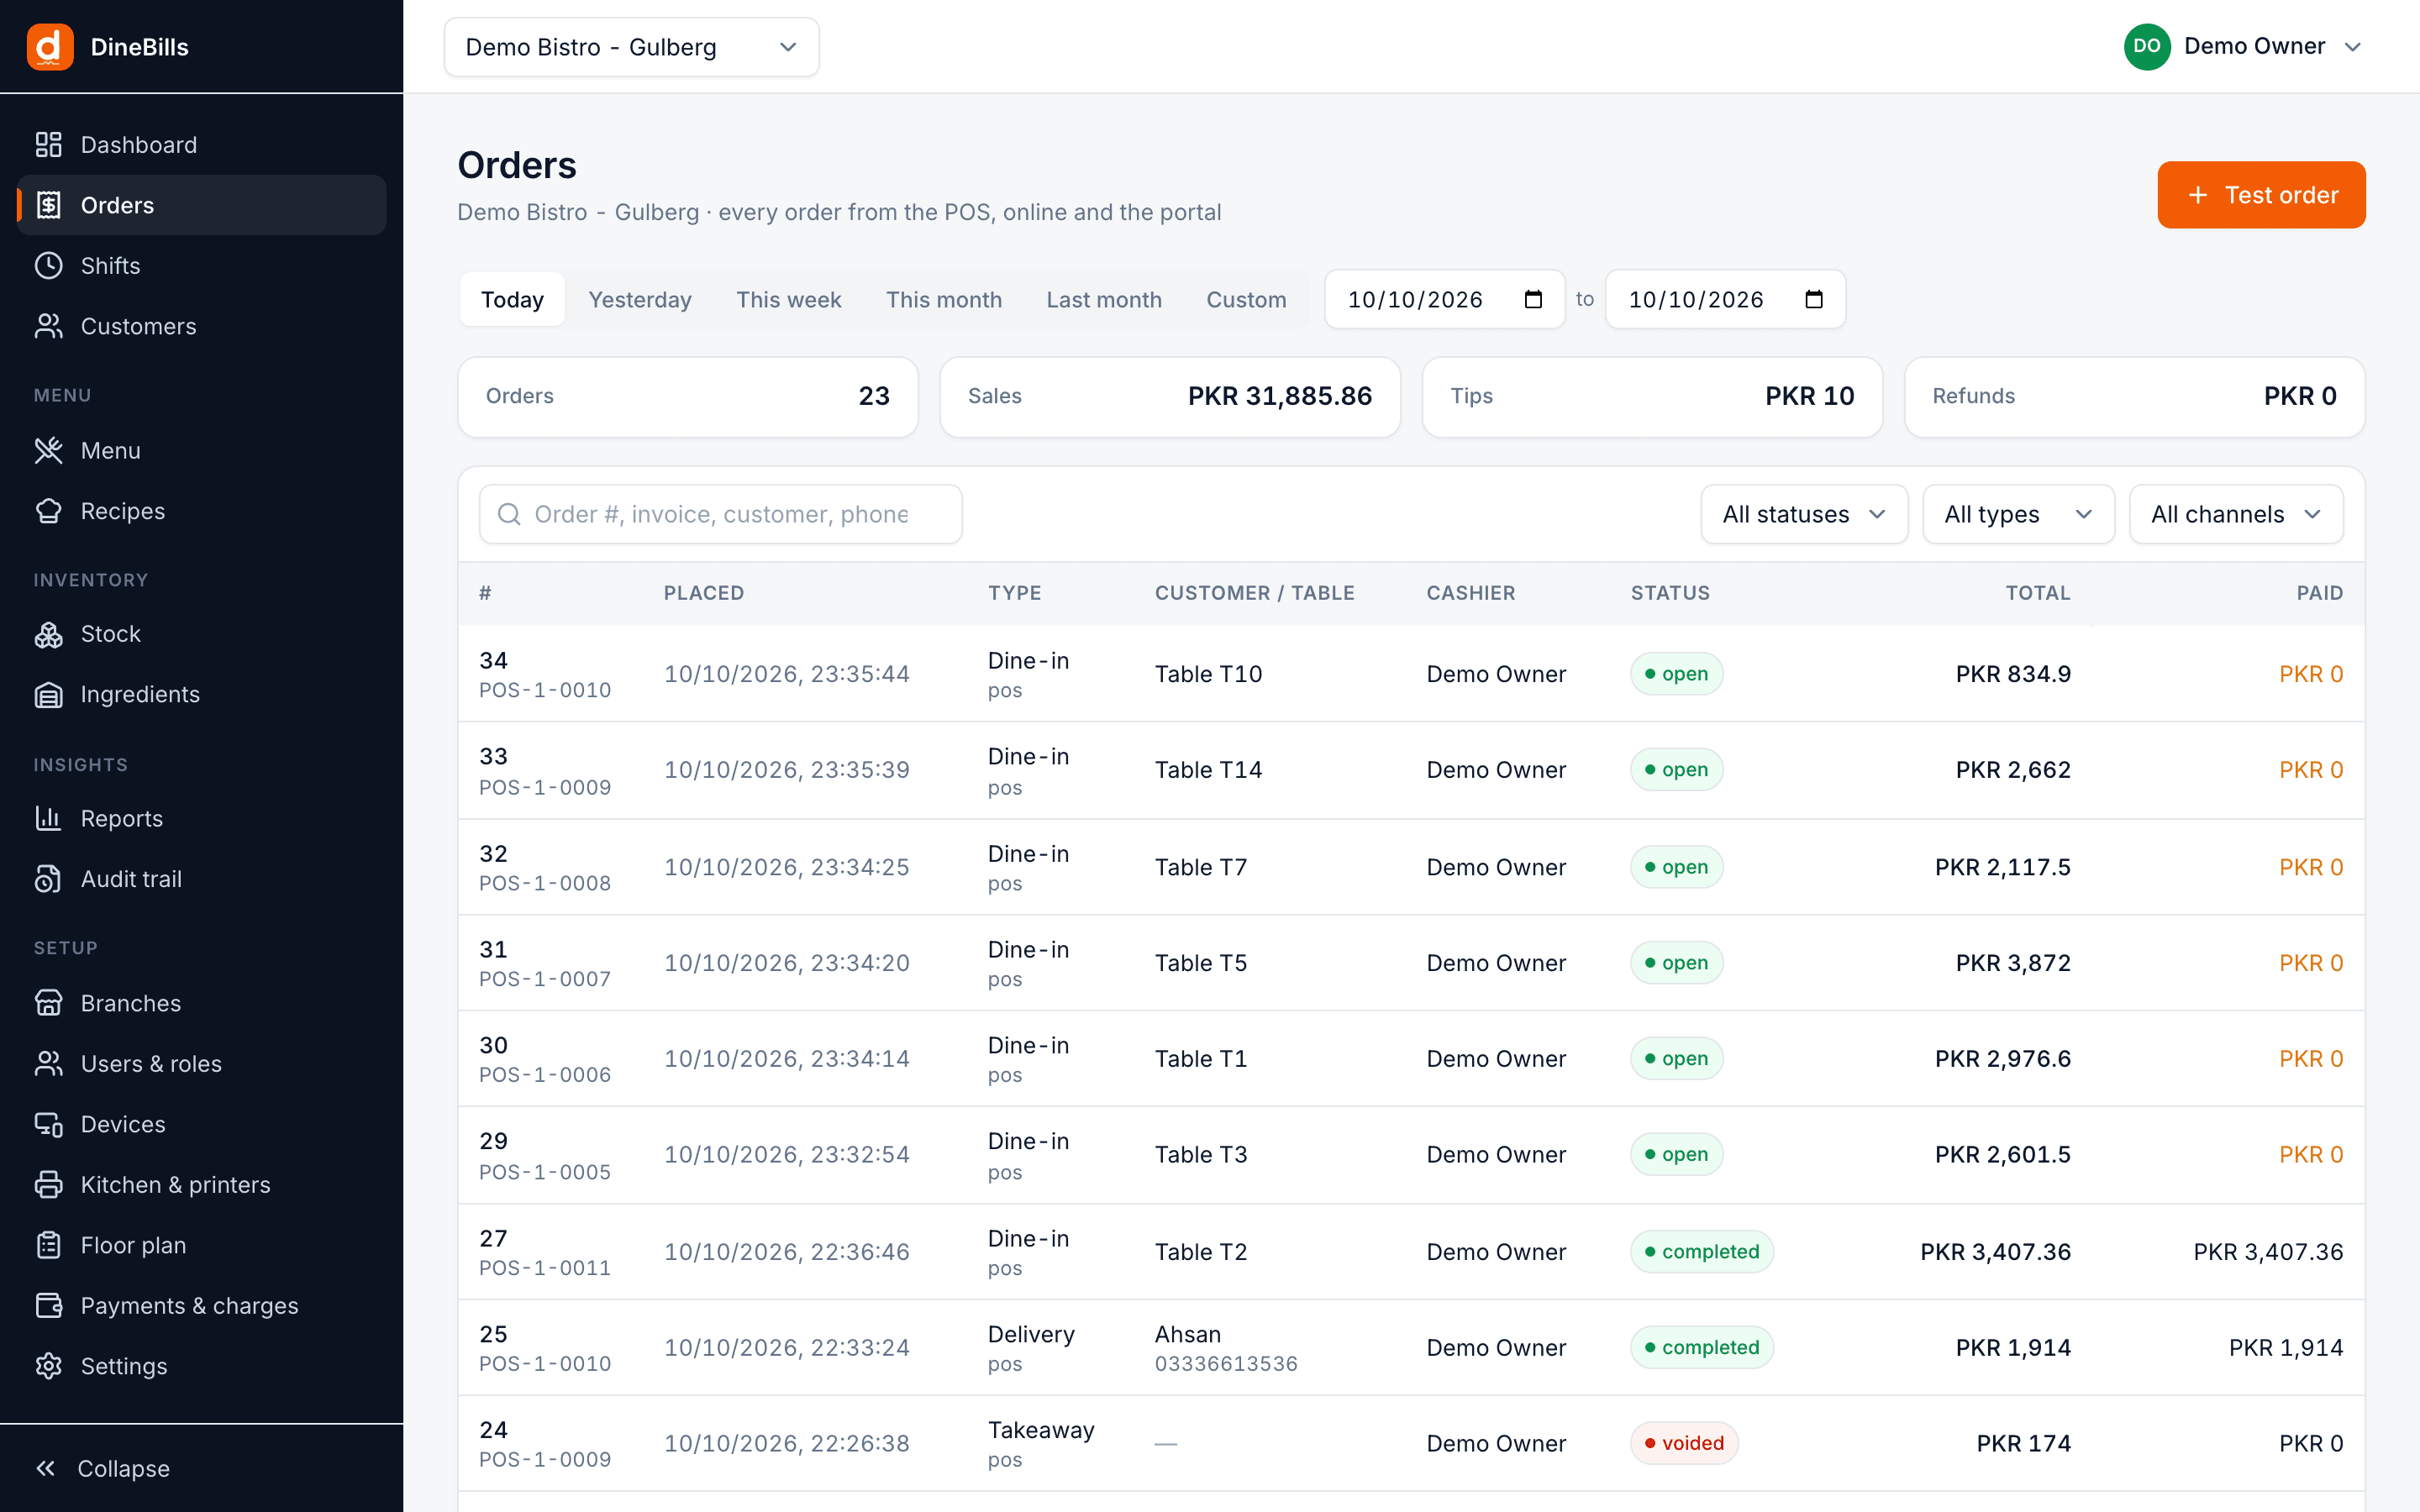Click placed time 23:34:14 of order 30
The height and width of the screenshot is (1512, 2420).
(x=860, y=1059)
